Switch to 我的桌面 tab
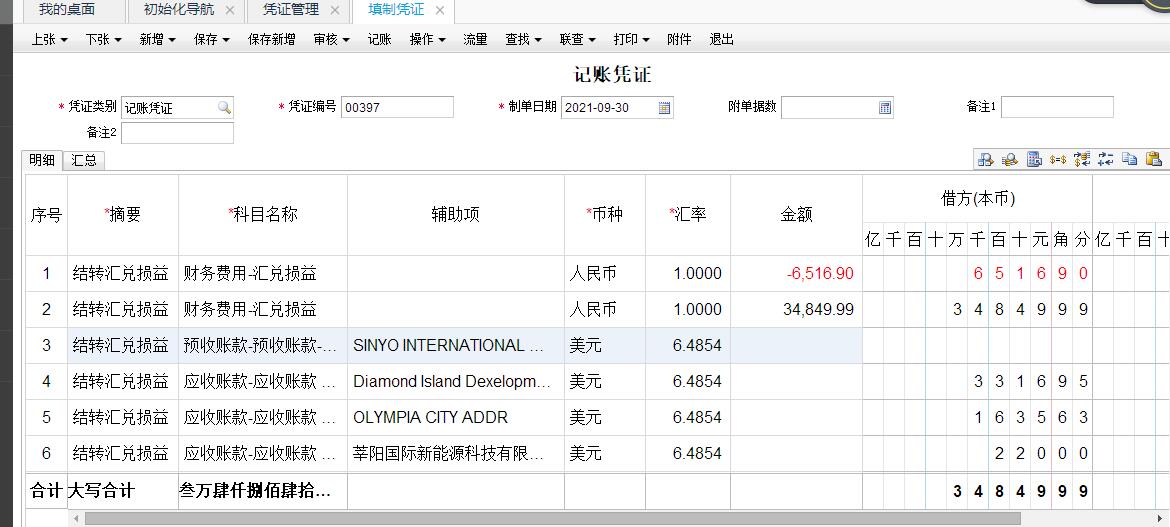1170x527 pixels. pos(67,10)
